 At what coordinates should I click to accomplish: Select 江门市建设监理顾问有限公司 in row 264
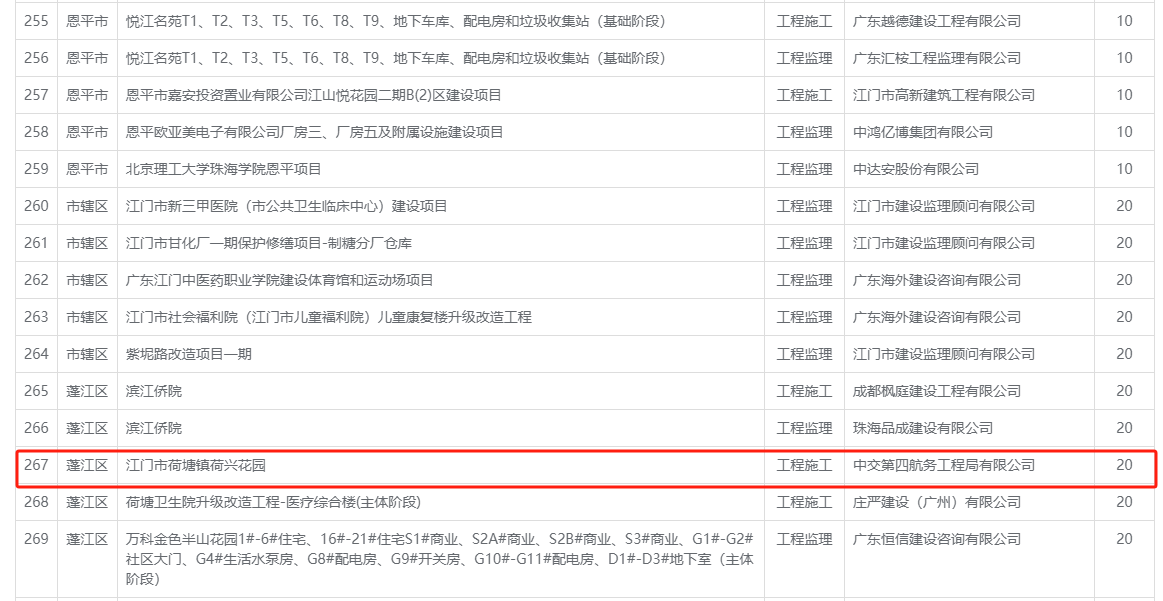pos(943,355)
